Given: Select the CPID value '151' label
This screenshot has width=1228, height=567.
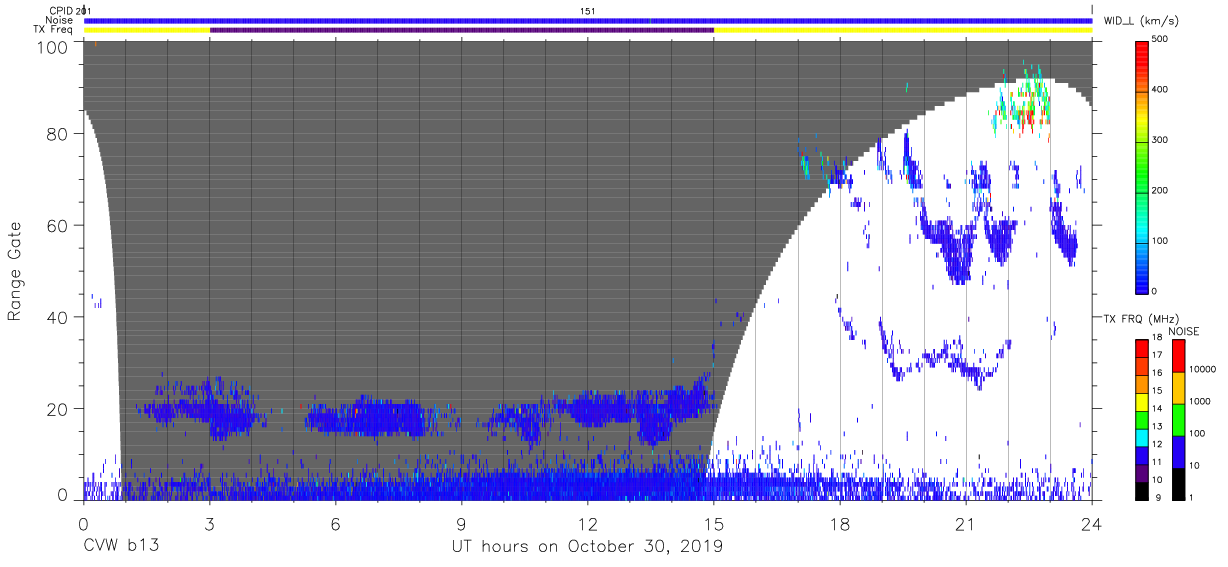Looking at the screenshot, I should tap(588, 10).
